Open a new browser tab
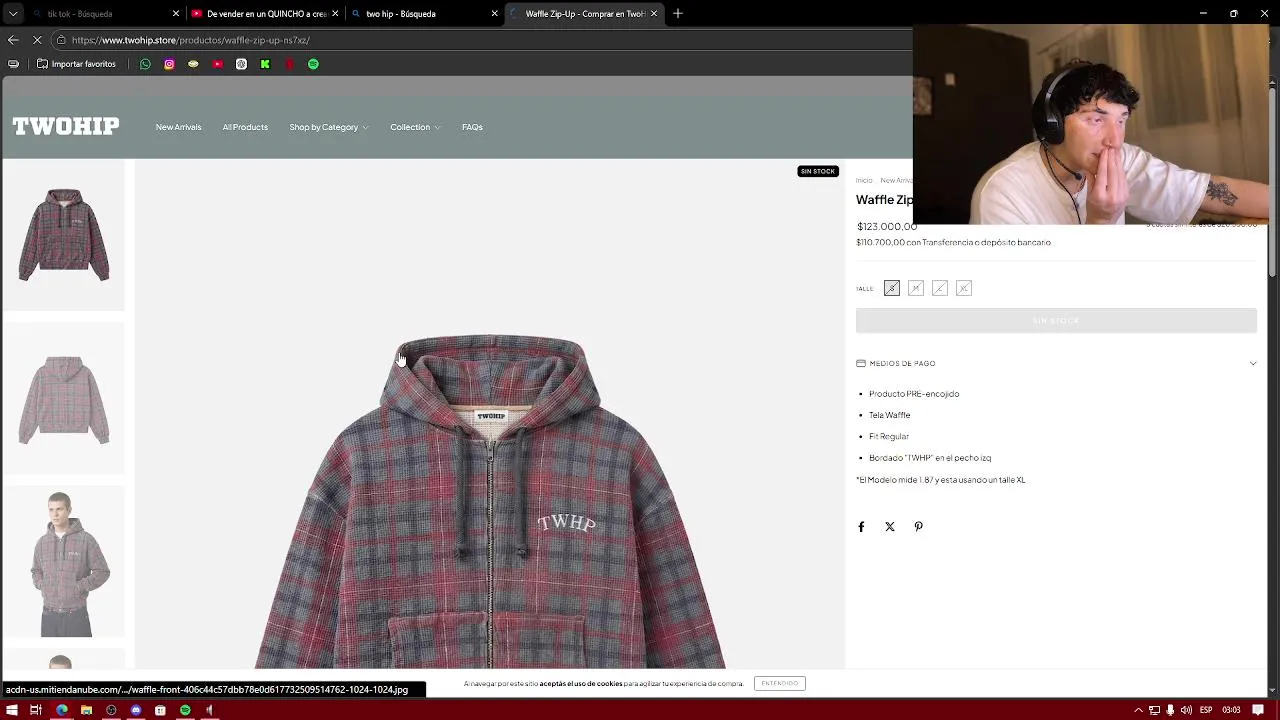 (678, 14)
